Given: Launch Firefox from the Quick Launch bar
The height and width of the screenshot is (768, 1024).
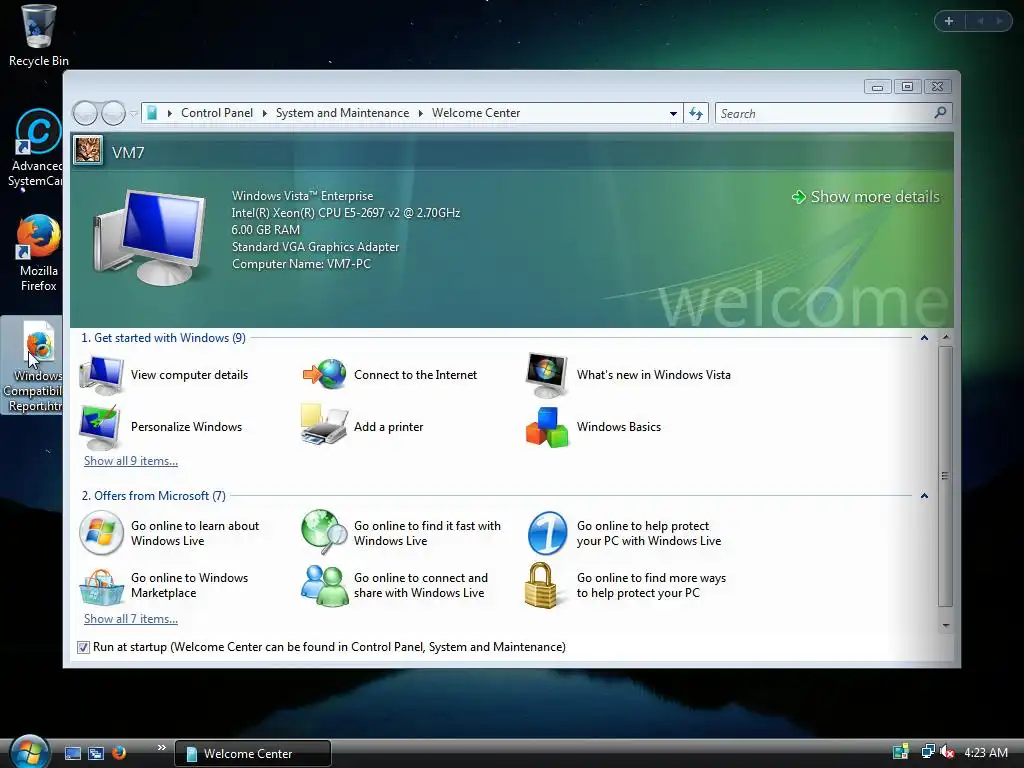Looking at the screenshot, I should [x=119, y=753].
